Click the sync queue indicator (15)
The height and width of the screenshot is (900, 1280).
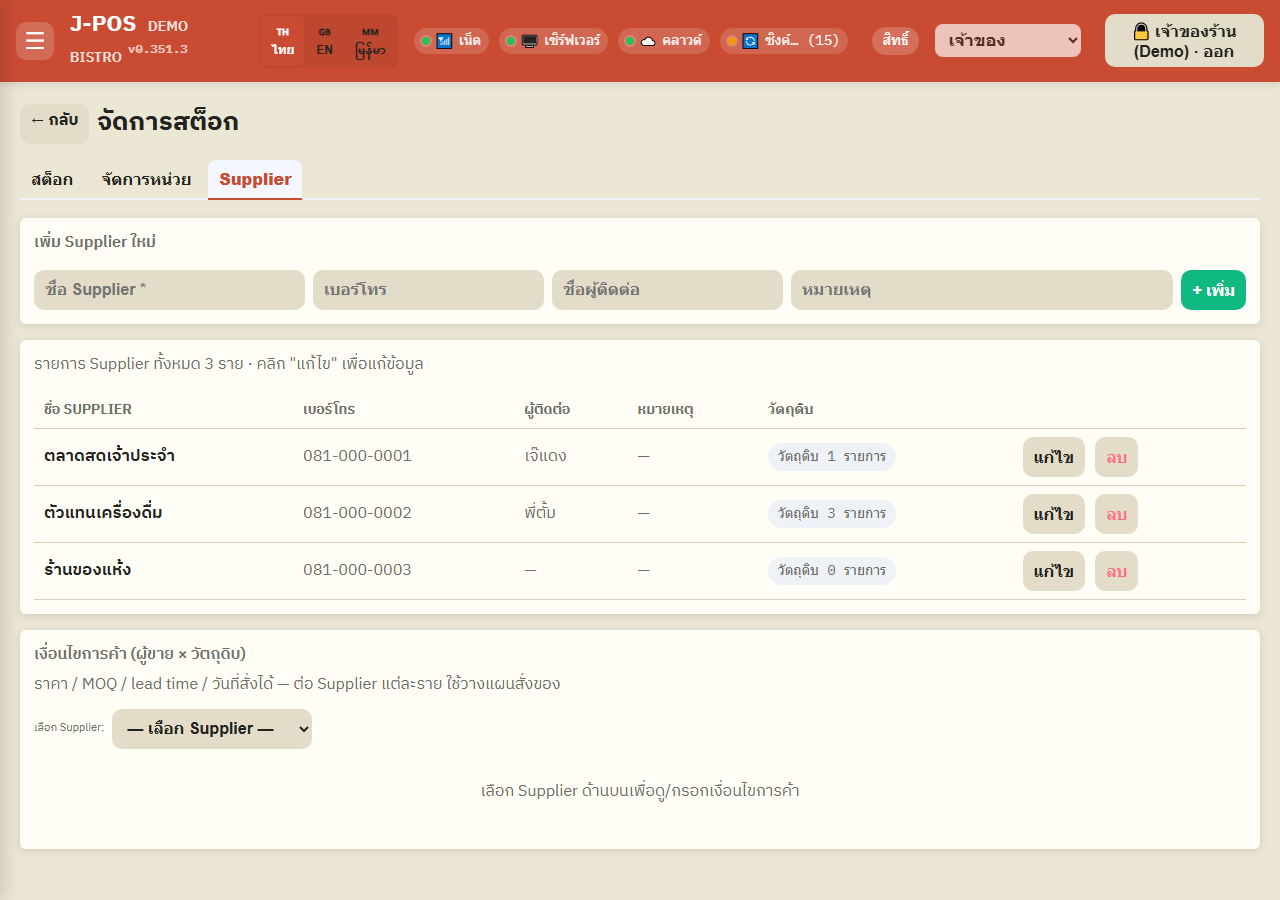pos(784,41)
